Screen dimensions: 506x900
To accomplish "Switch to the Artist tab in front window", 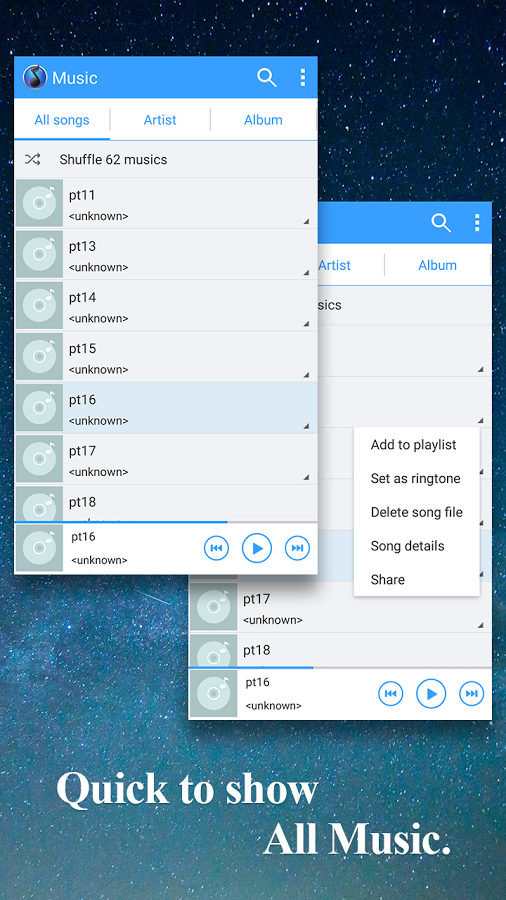I will coord(160,120).
